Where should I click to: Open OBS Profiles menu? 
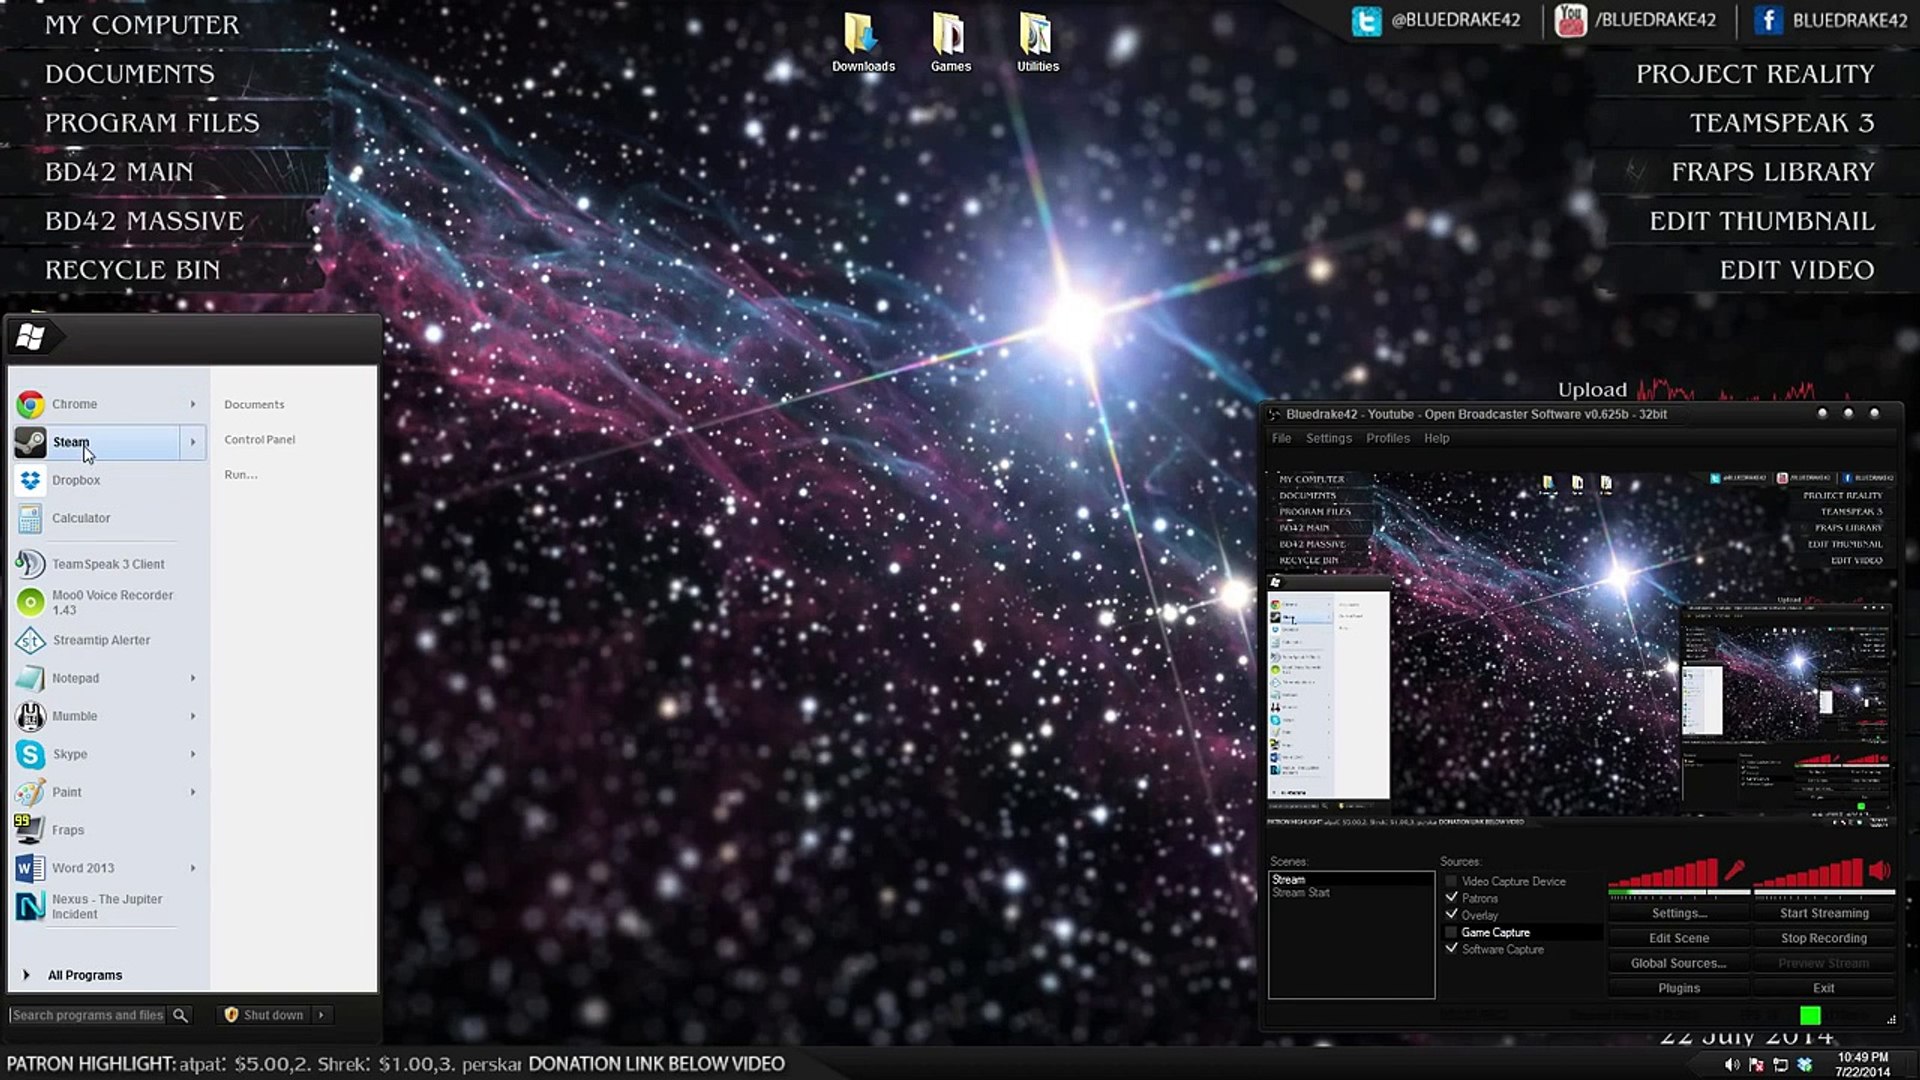[1388, 438]
